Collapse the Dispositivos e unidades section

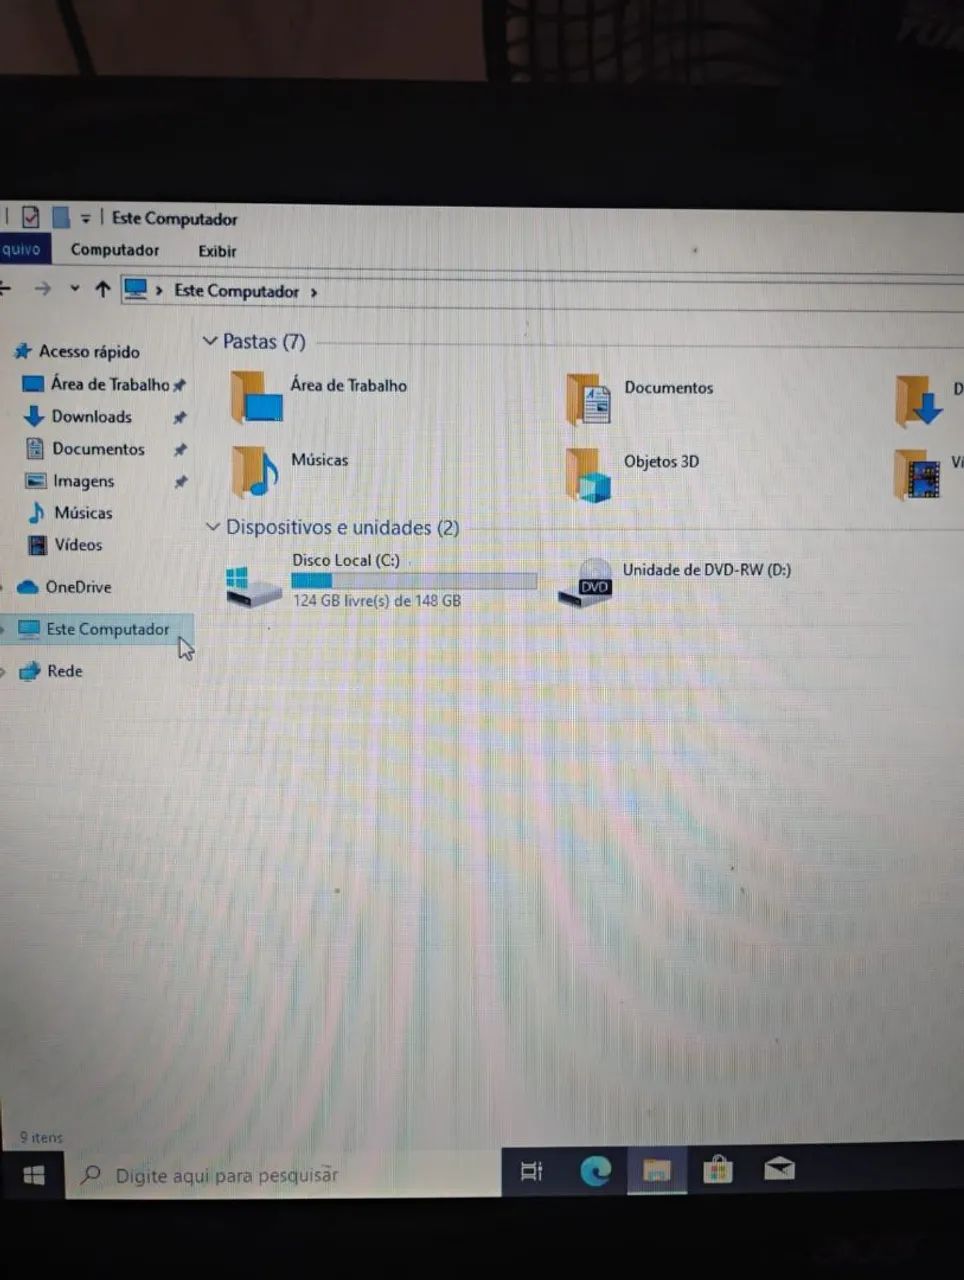212,527
